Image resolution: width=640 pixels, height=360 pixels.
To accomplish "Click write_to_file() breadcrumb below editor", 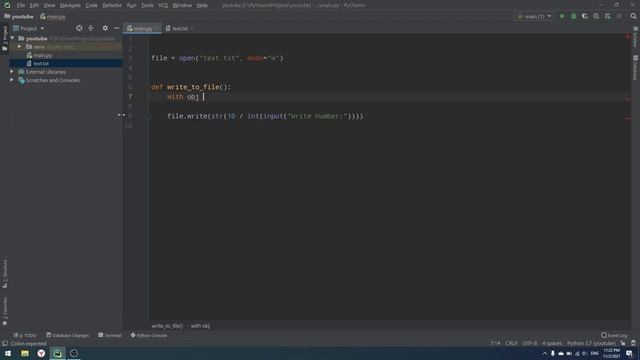I will [167, 326].
